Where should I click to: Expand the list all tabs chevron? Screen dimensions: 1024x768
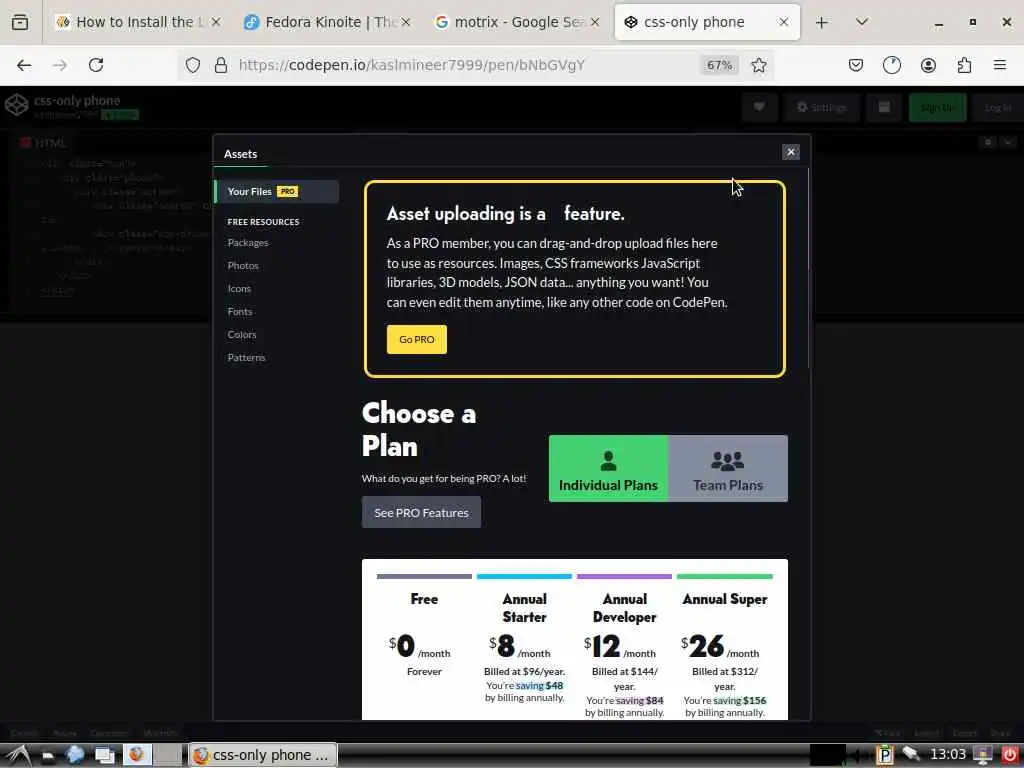coord(861,22)
